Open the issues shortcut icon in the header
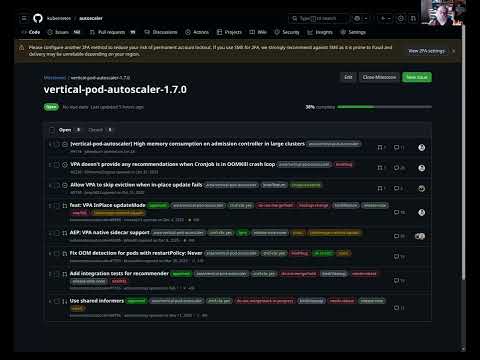 pos(401,18)
